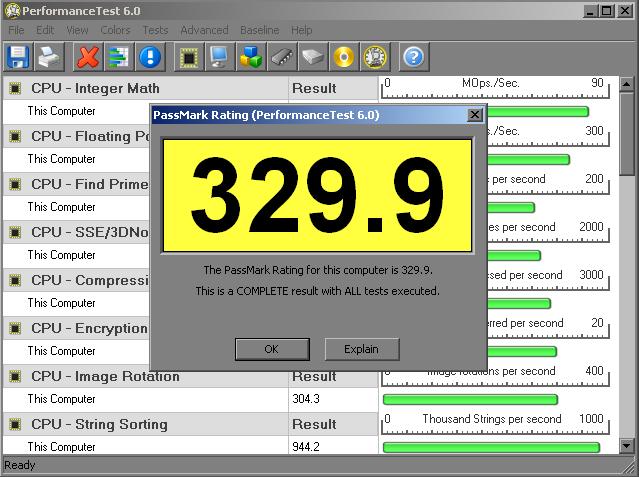Viewport: 639px width, 477px height.
Task: Click the bar chart results view icon
Action: coord(119,57)
